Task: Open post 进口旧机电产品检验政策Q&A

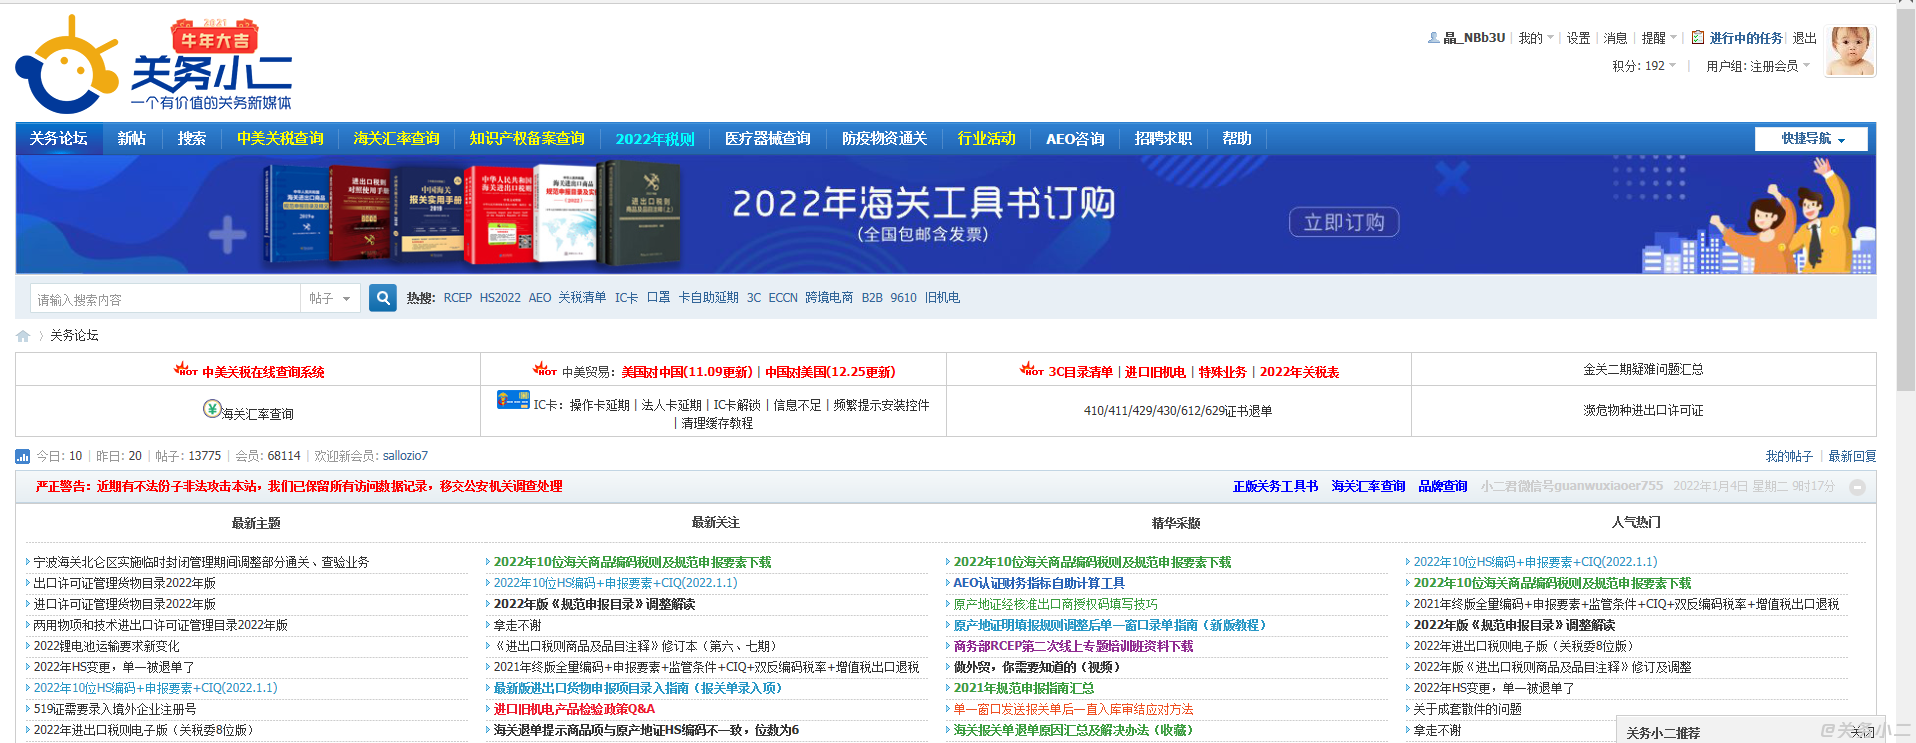Action: (574, 709)
